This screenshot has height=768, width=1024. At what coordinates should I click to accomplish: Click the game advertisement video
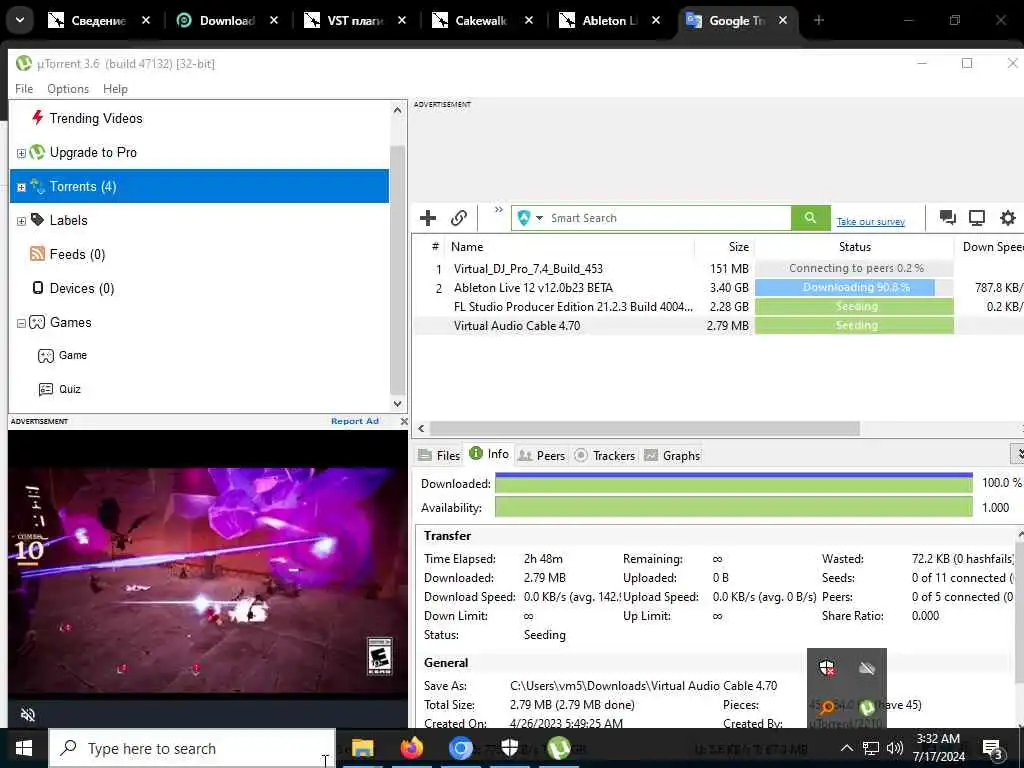208,579
